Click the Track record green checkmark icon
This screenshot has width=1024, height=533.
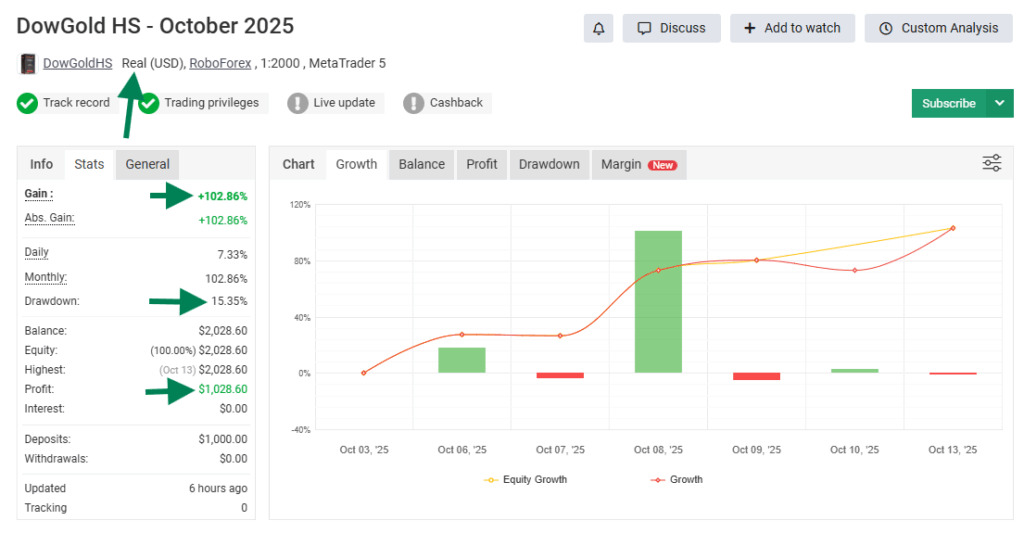28,103
